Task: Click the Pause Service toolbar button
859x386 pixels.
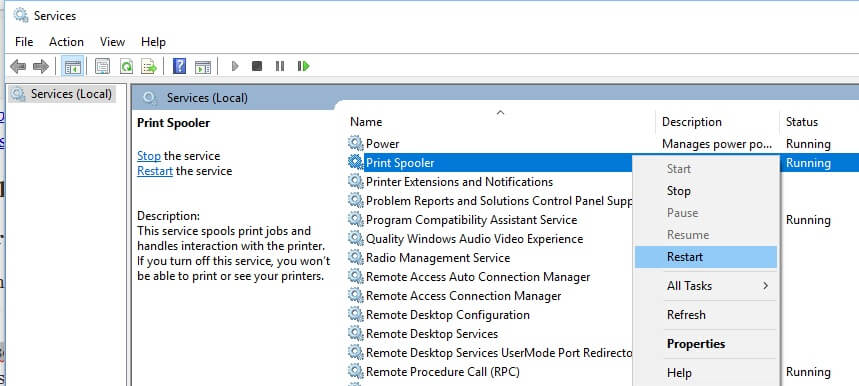Action: [x=279, y=66]
